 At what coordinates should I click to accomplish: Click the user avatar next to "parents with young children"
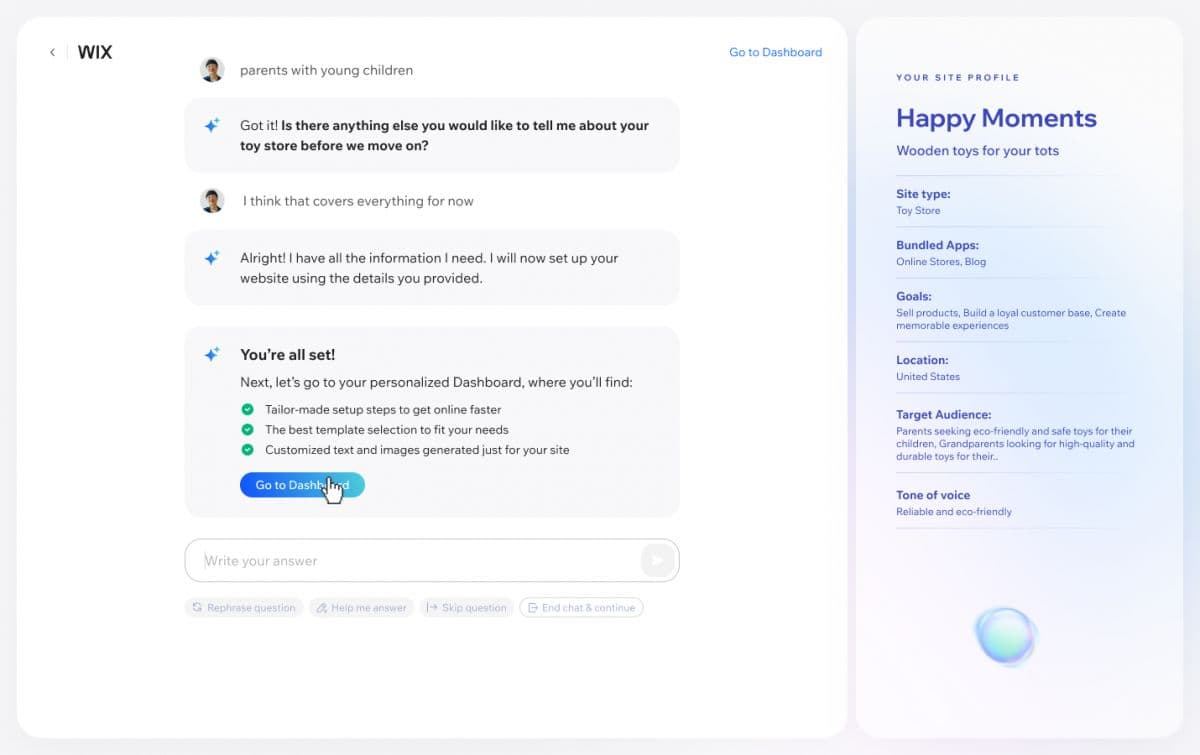[x=211, y=69]
